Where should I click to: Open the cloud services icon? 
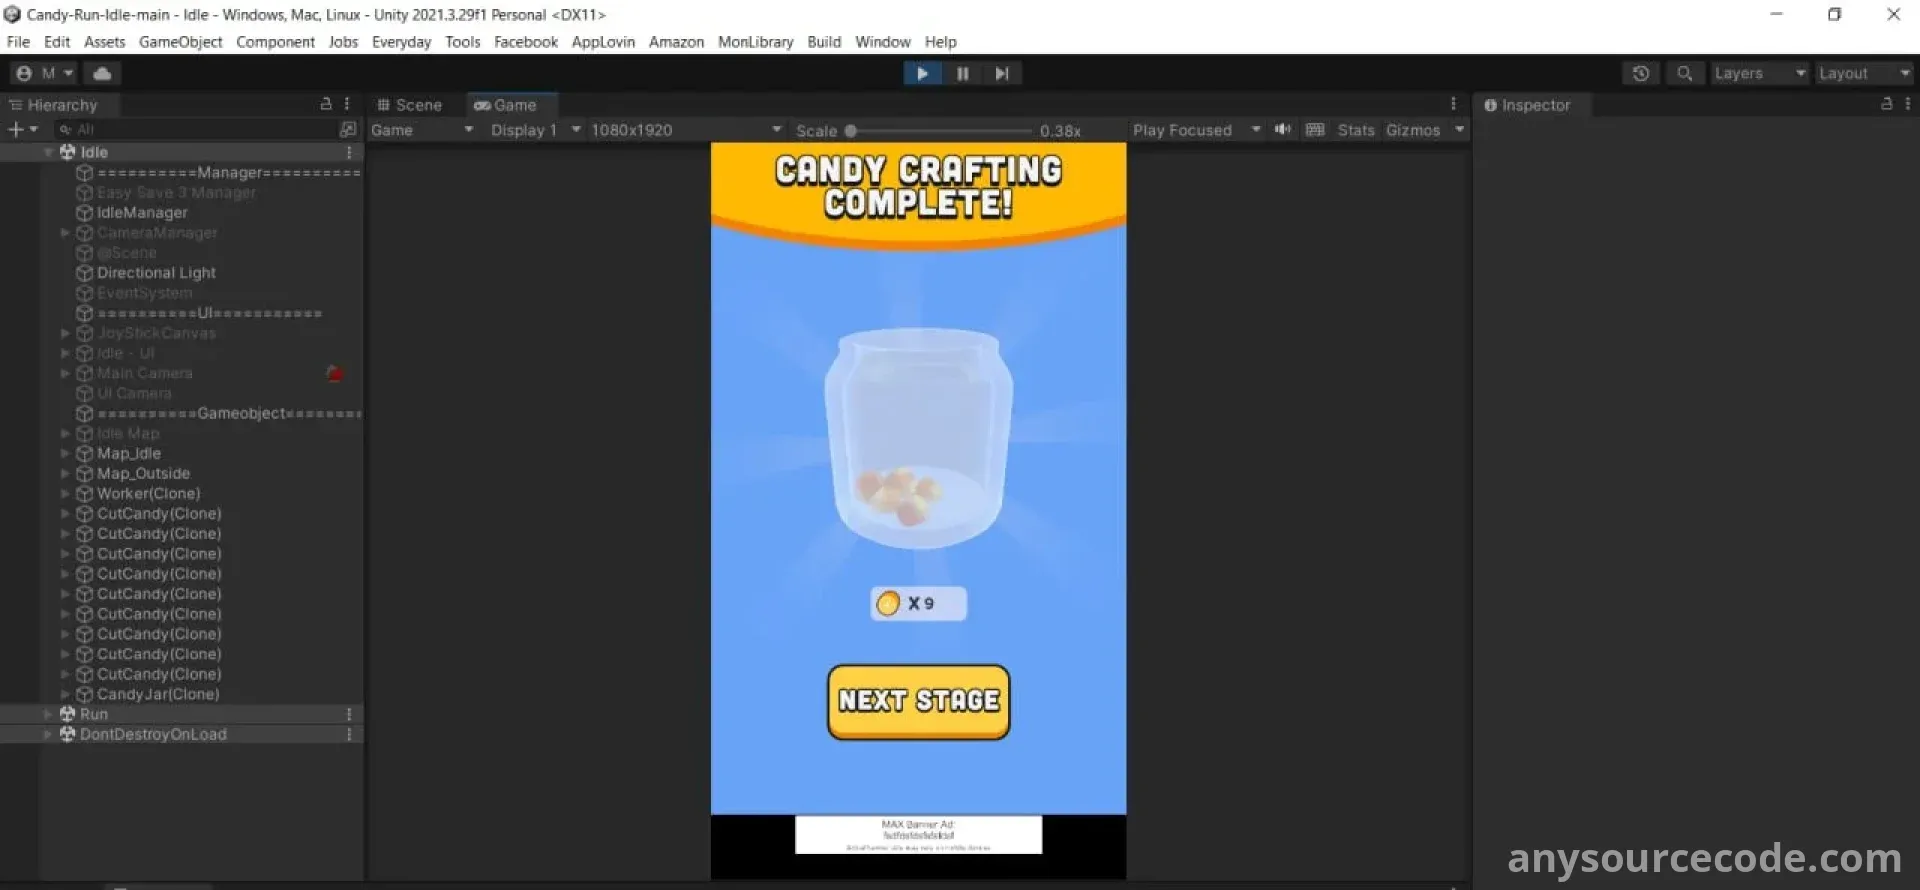pos(102,73)
